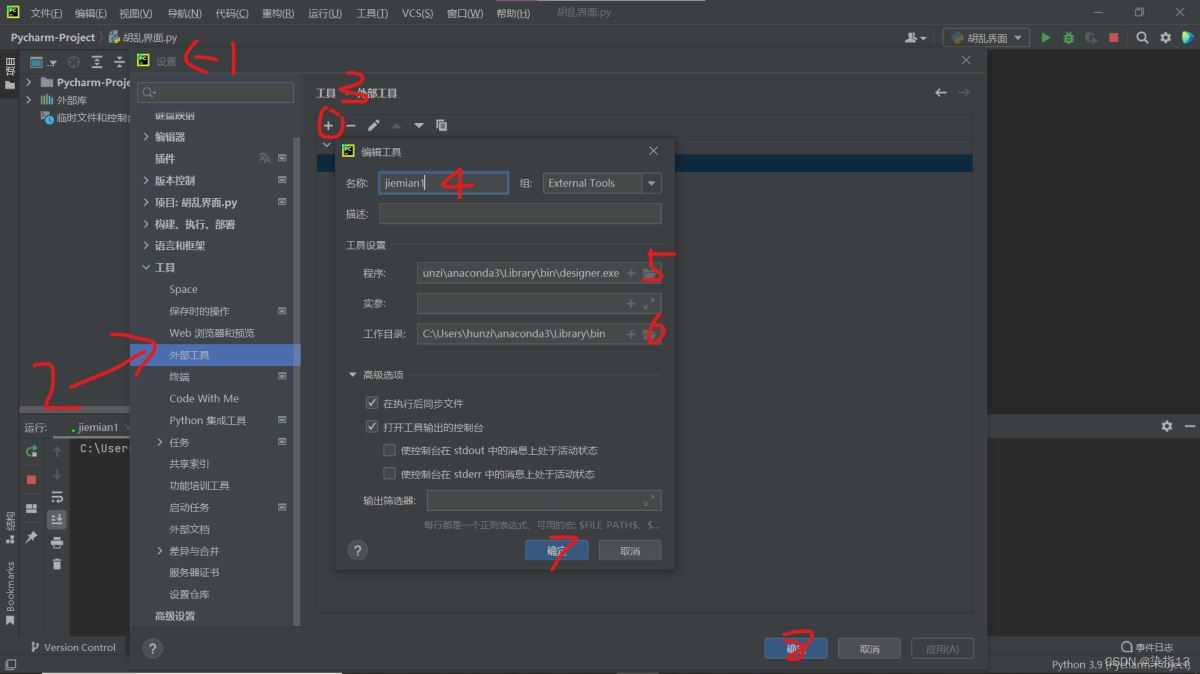Click 应用(A) in Settings dialog

click(x=942, y=649)
